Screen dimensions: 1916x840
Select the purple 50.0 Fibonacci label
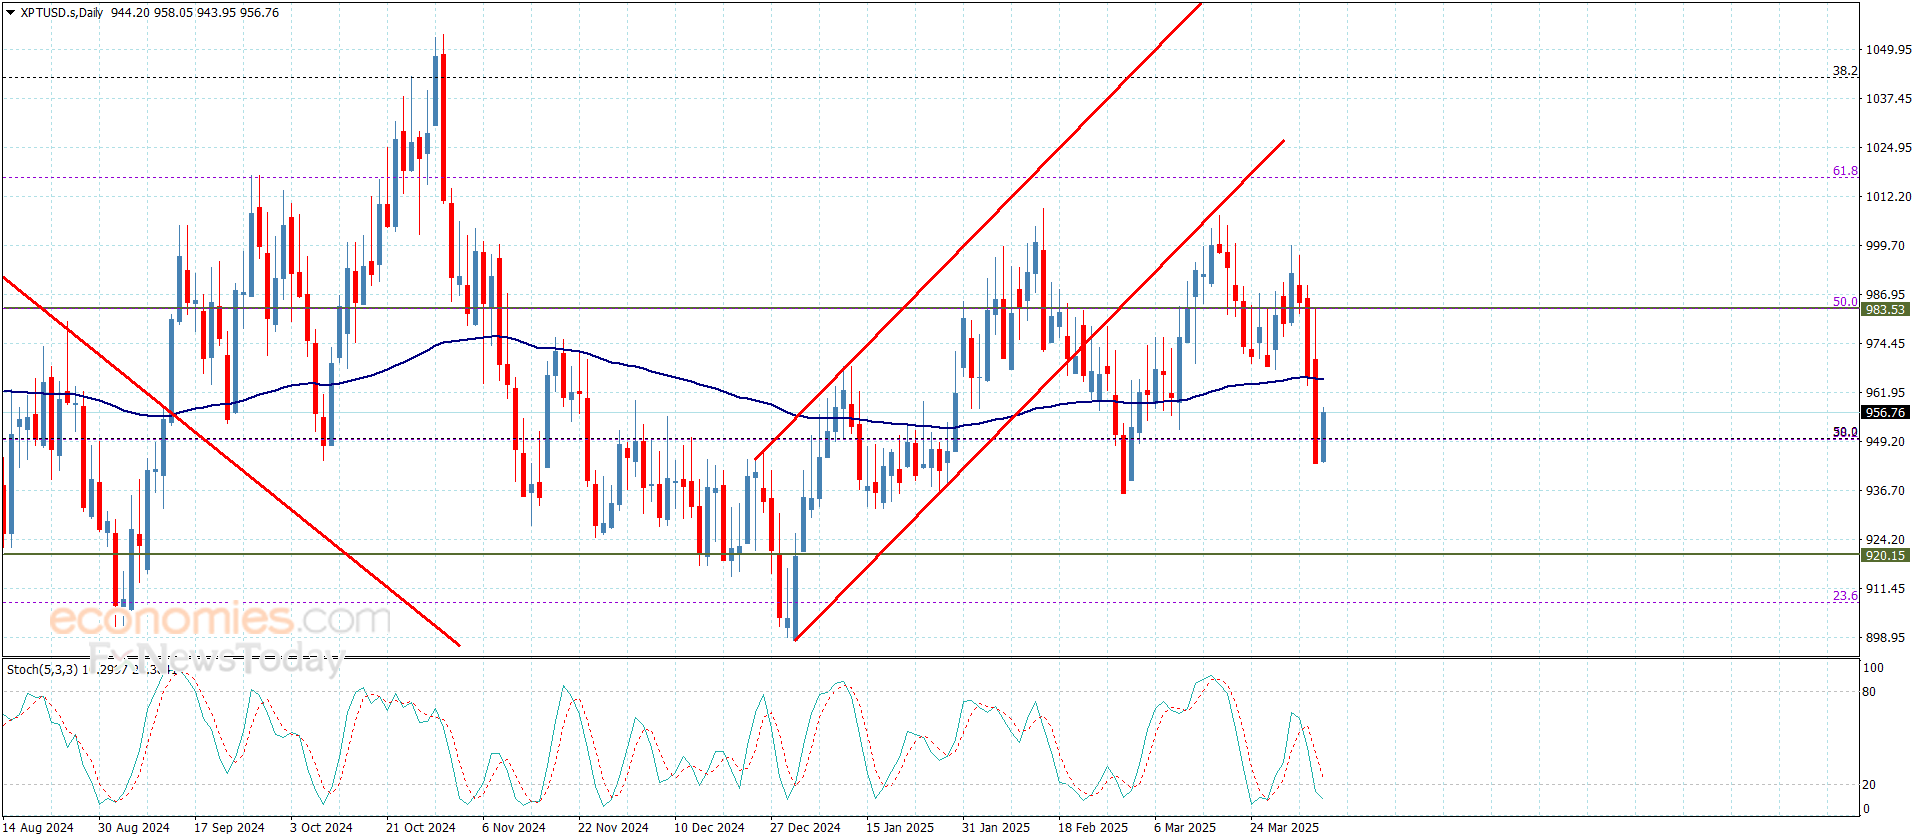point(1845,301)
